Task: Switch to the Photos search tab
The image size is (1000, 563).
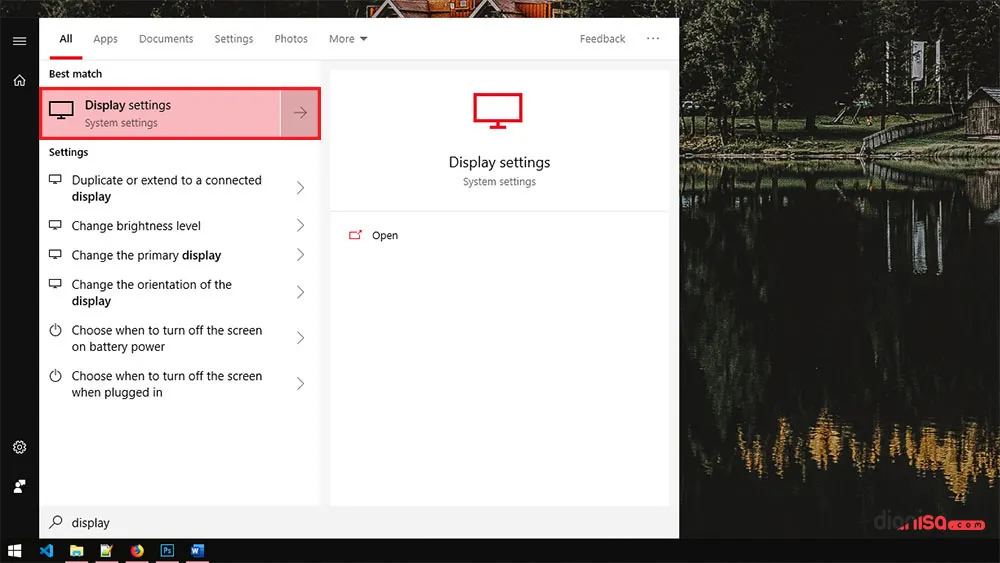Action: point(291,39)
